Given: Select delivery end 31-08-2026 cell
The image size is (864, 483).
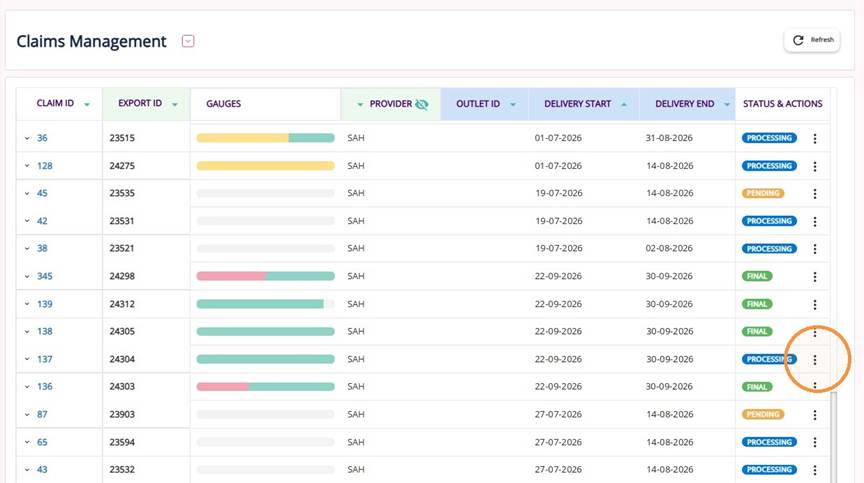Looking at the screenshot, I should coord(669,138).
